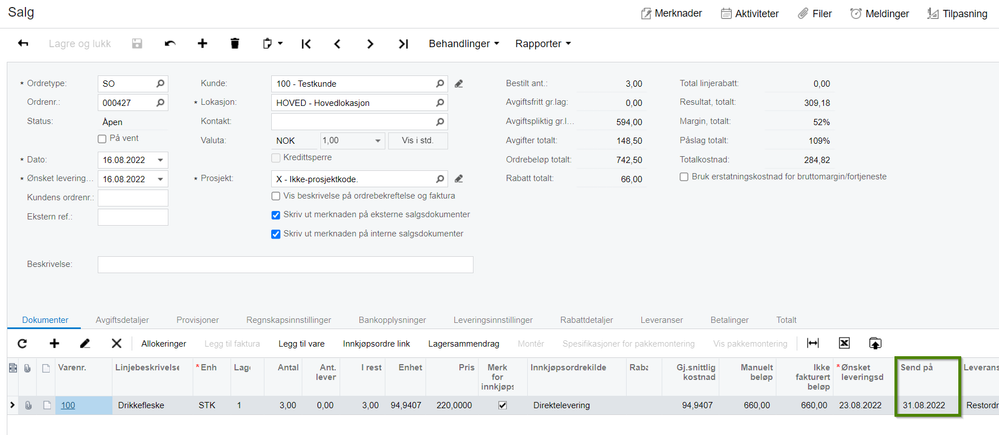The width and height of the screenshot is (999, 435).
Task: Toggle Bruk erstatningskostnad for bruttomargin checkbox
Action: (x=684, y=176)
